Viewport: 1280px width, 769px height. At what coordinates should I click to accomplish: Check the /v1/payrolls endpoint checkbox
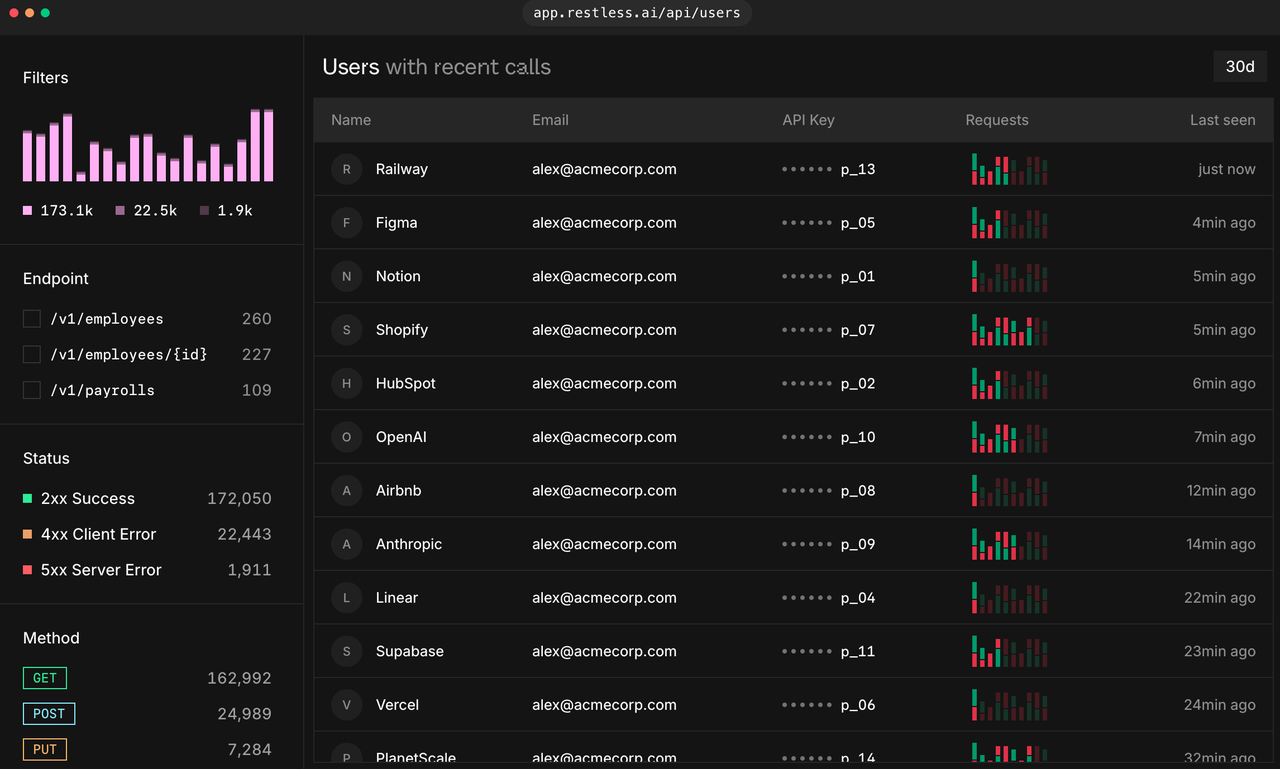point(32,390)
